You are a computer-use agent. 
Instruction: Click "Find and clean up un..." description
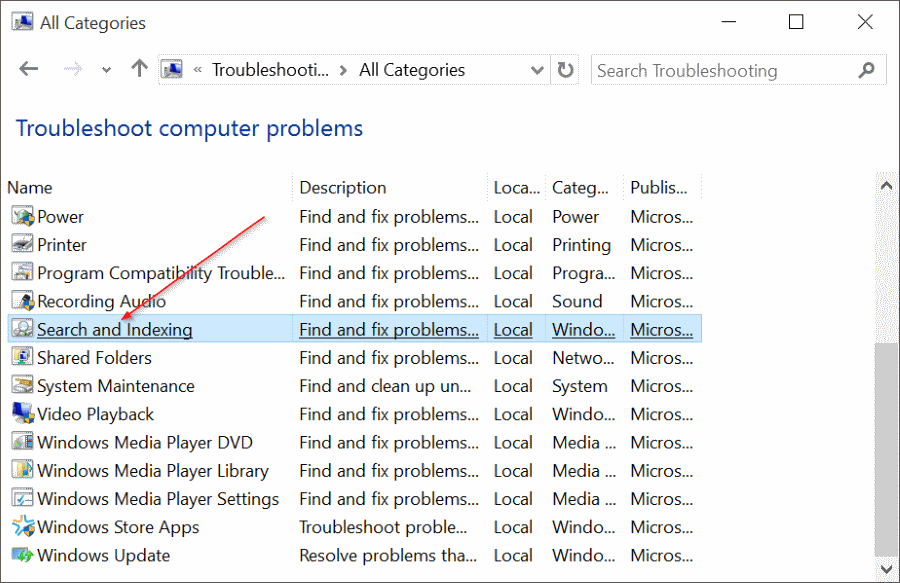tap(385, 386)
